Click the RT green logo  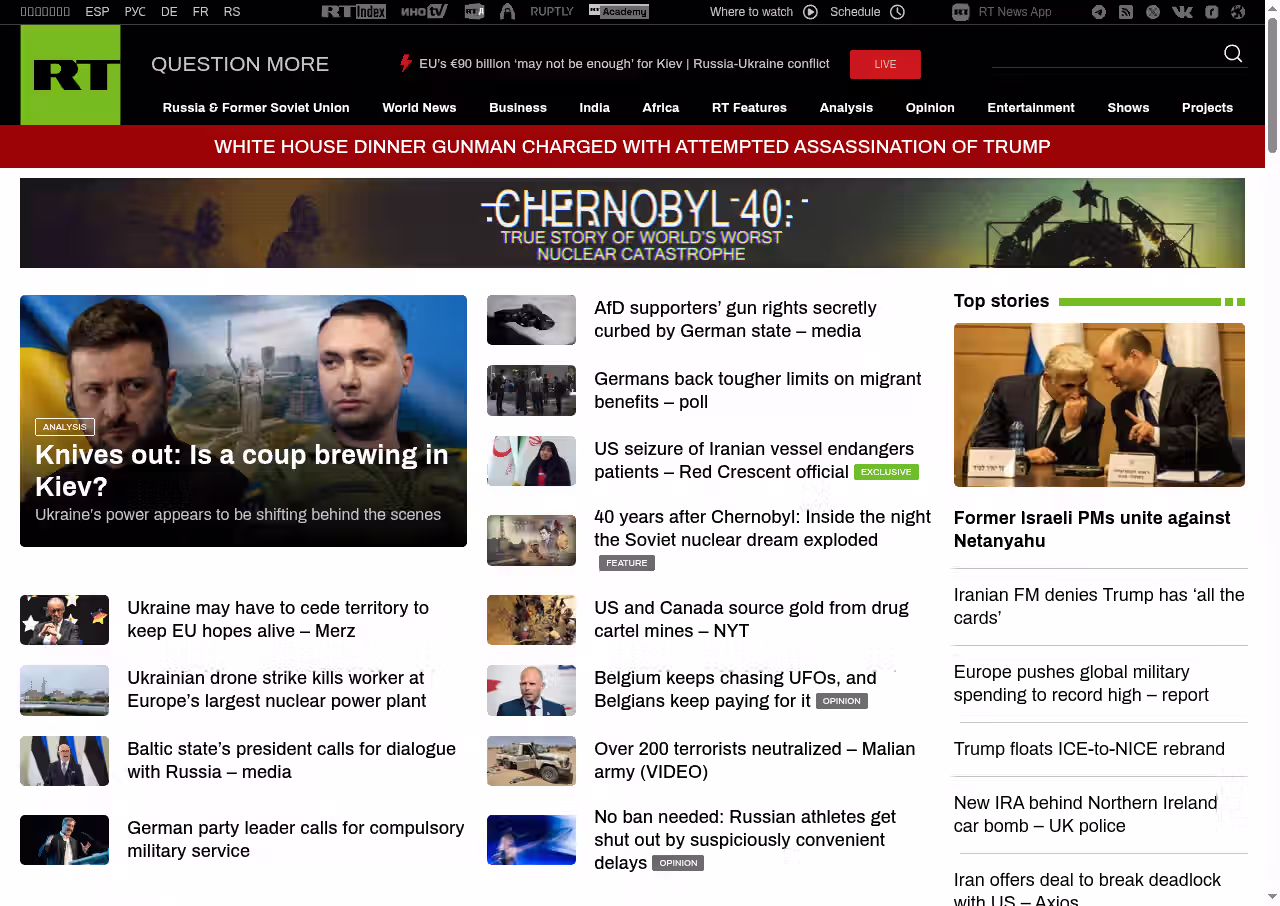pyautogui.click(x=70, y=75)
